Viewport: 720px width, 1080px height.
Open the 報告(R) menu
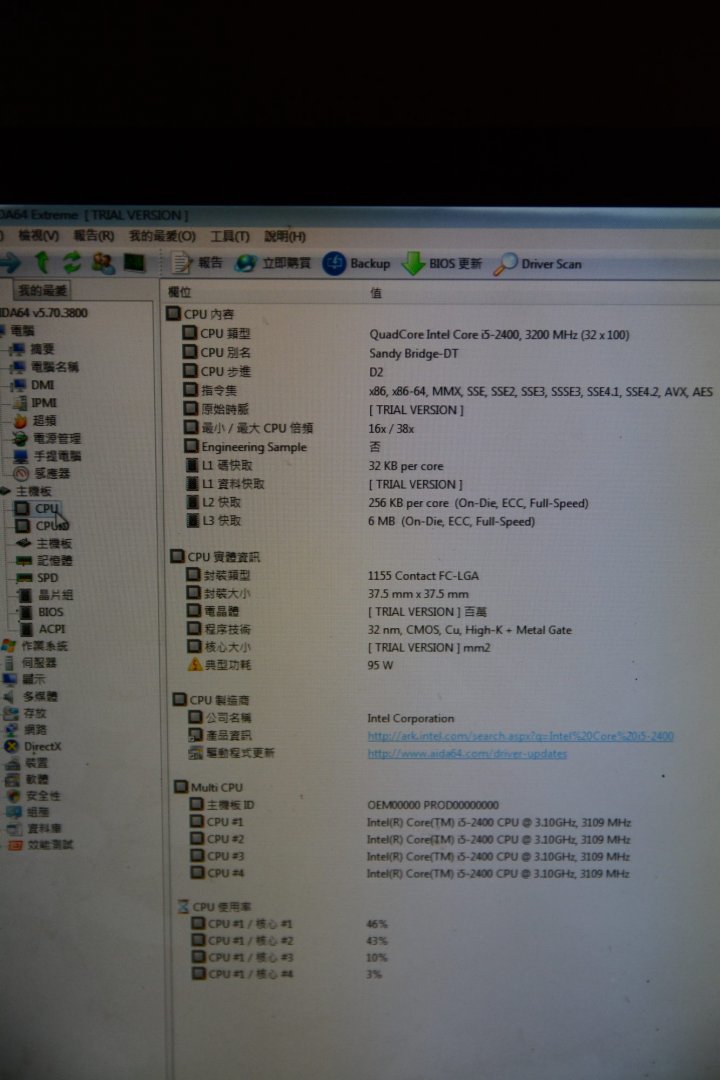pyautogui.click(x=94, y=236)
